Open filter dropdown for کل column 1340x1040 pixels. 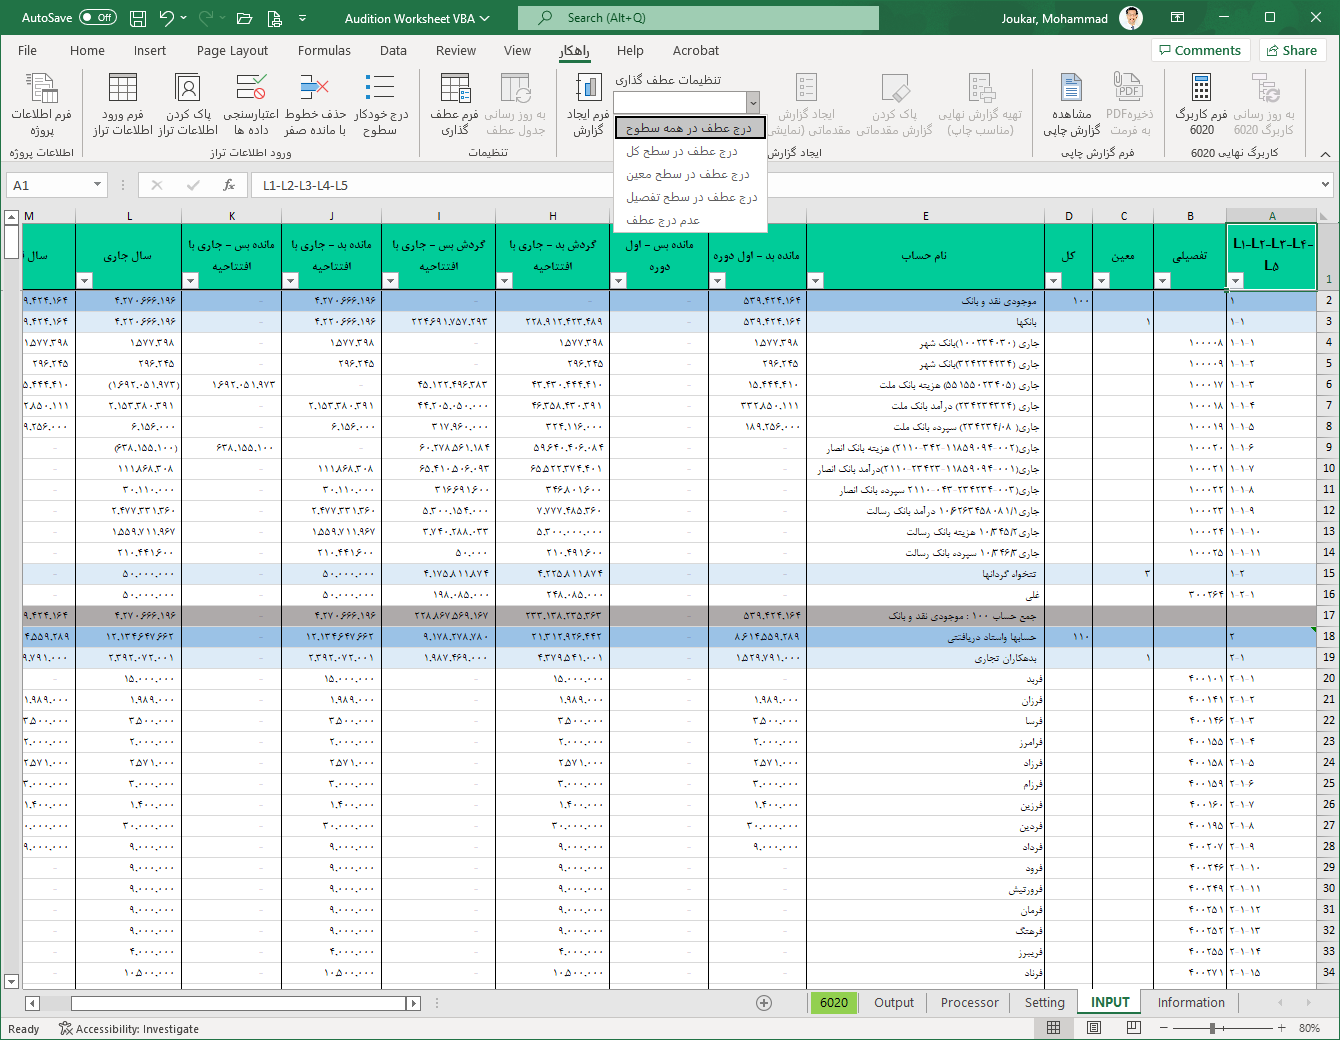point(1053,281)
